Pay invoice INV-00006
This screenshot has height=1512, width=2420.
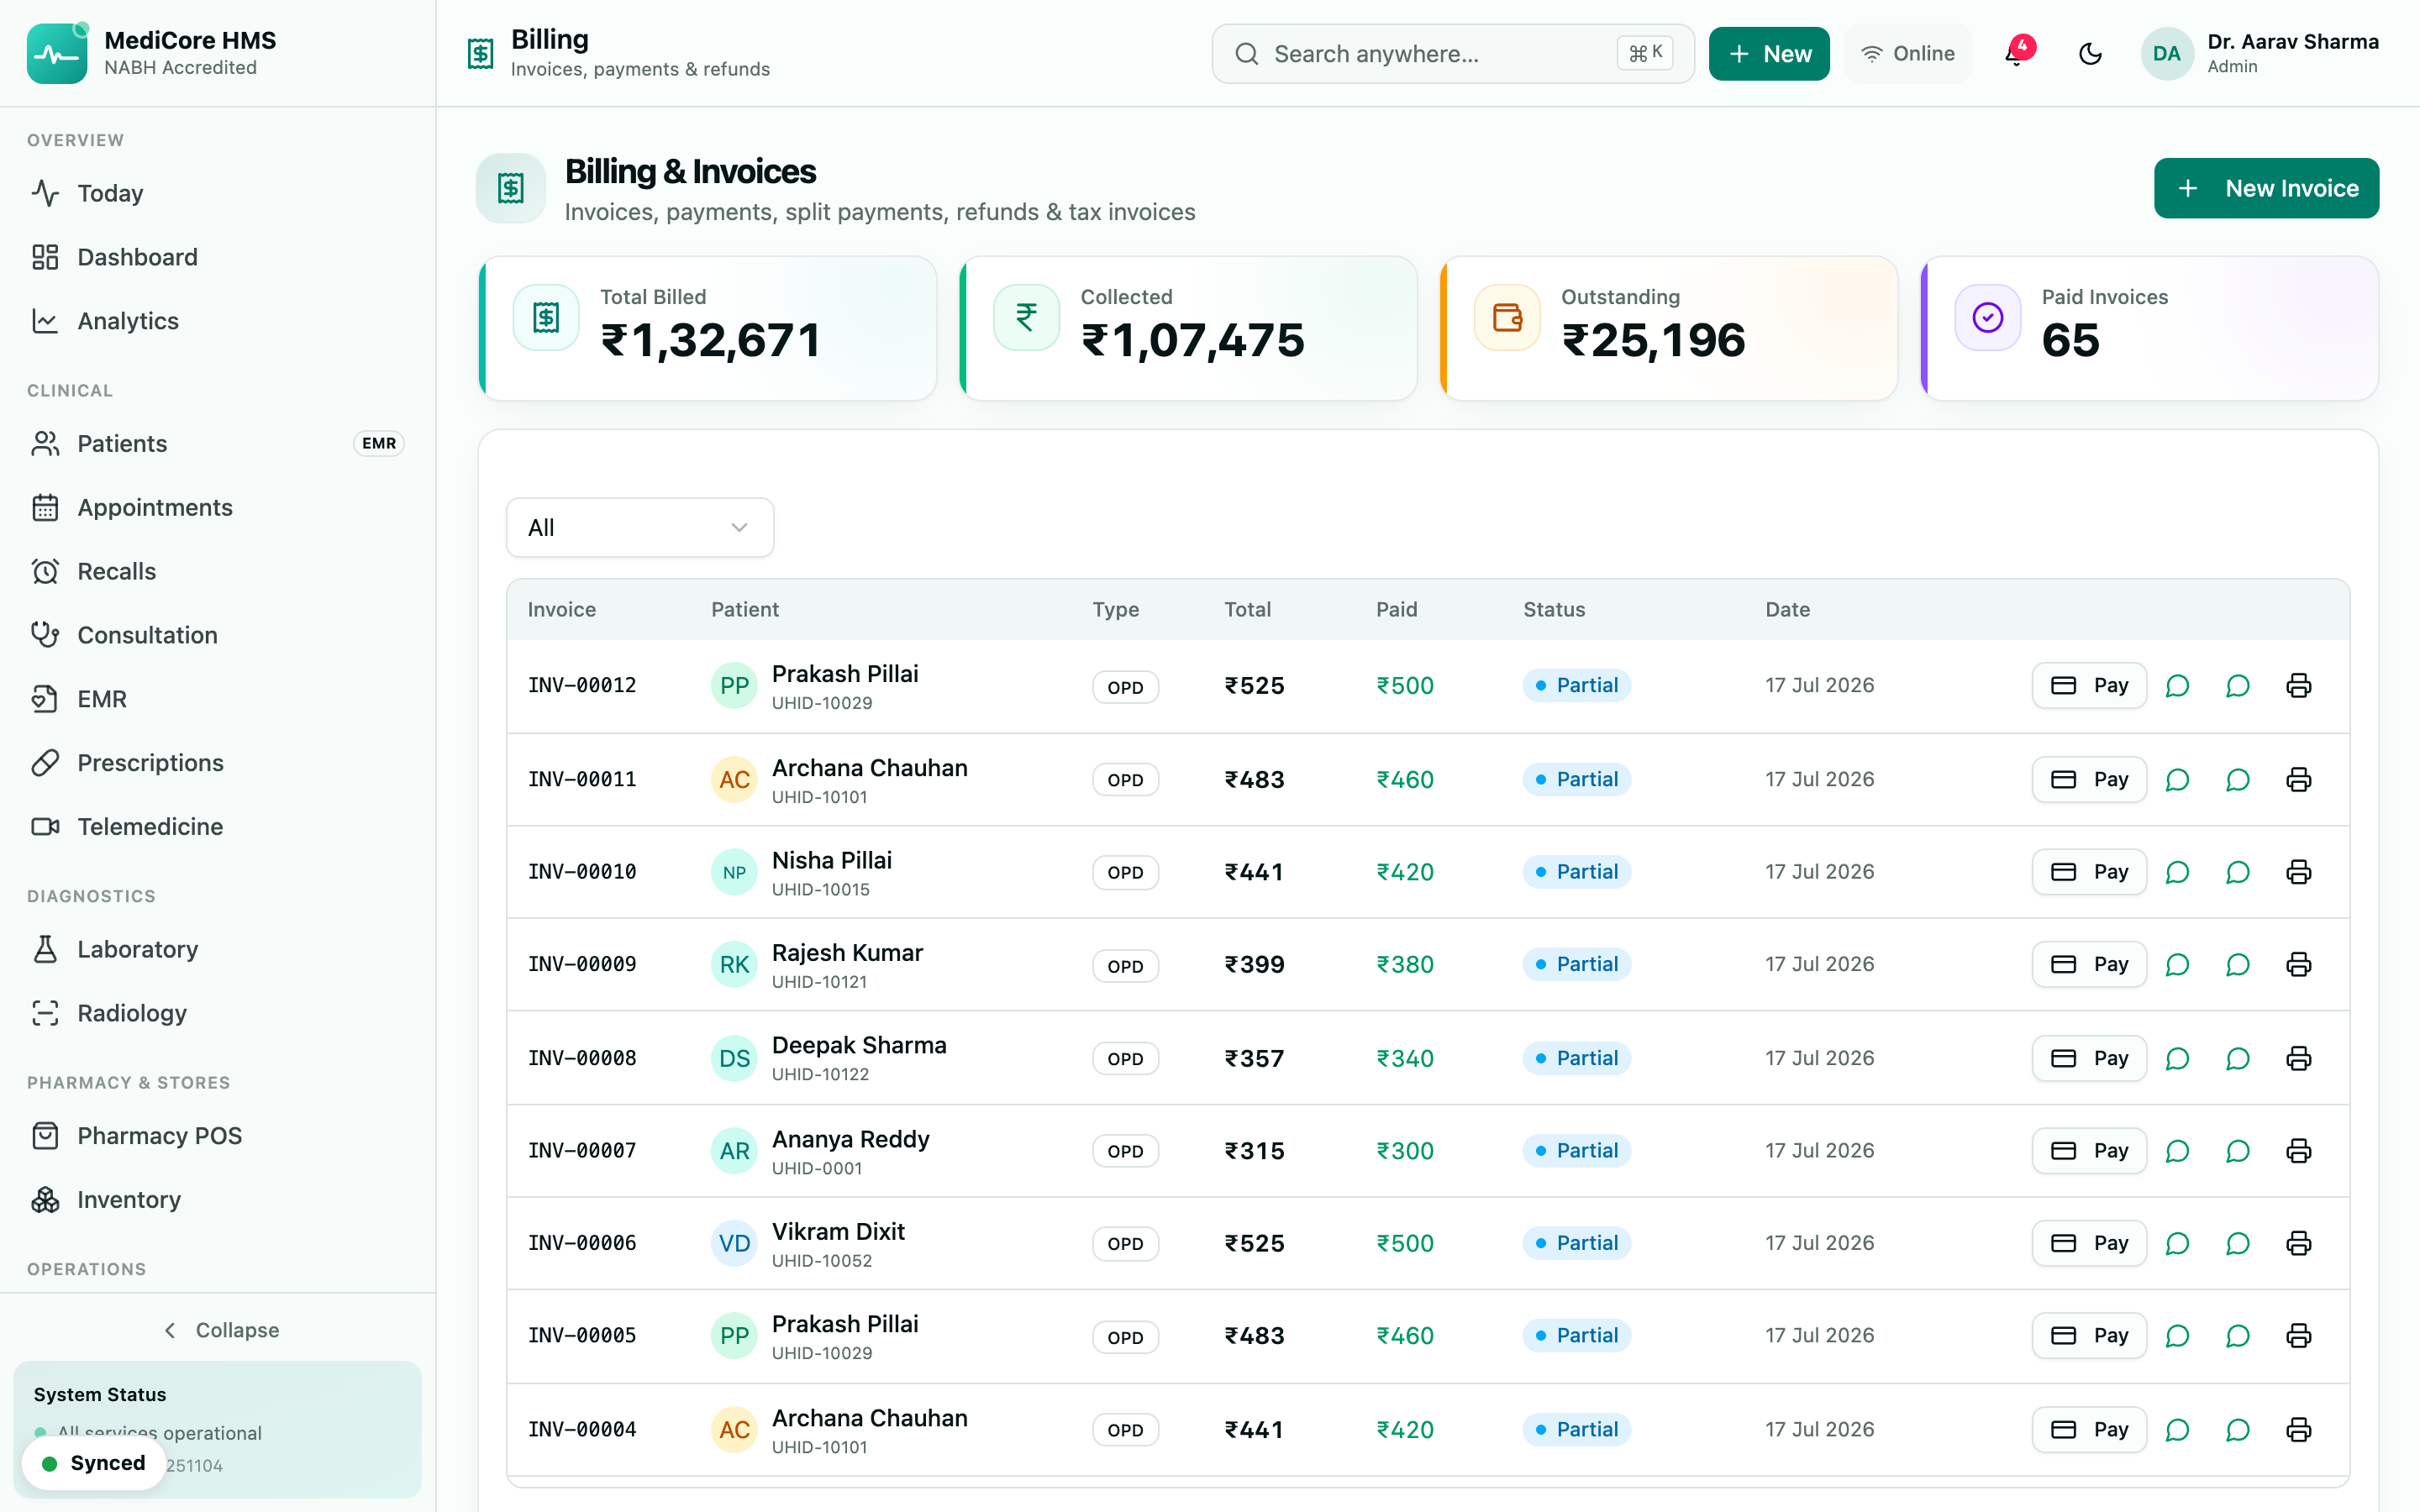tap(2089, 1243)
